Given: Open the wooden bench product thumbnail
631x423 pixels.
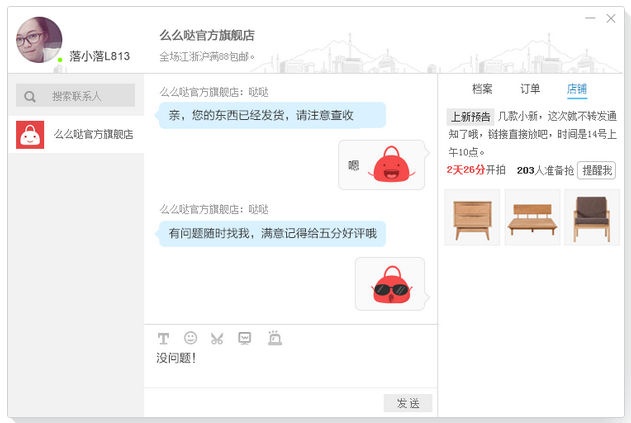Looking at the screenshot, I should (532, 217).
